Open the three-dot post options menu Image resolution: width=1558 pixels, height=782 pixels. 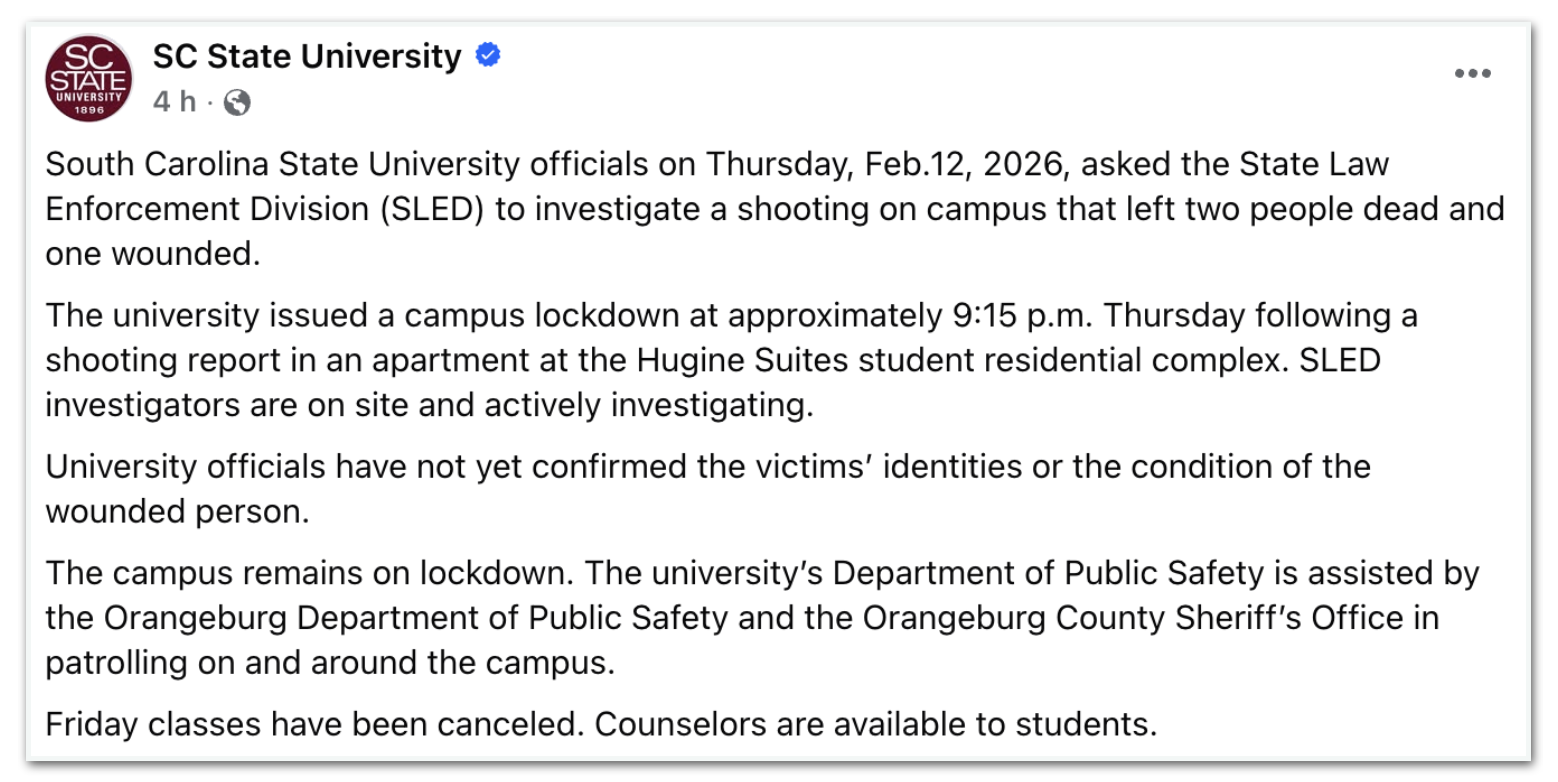(x=1472, y=72)
